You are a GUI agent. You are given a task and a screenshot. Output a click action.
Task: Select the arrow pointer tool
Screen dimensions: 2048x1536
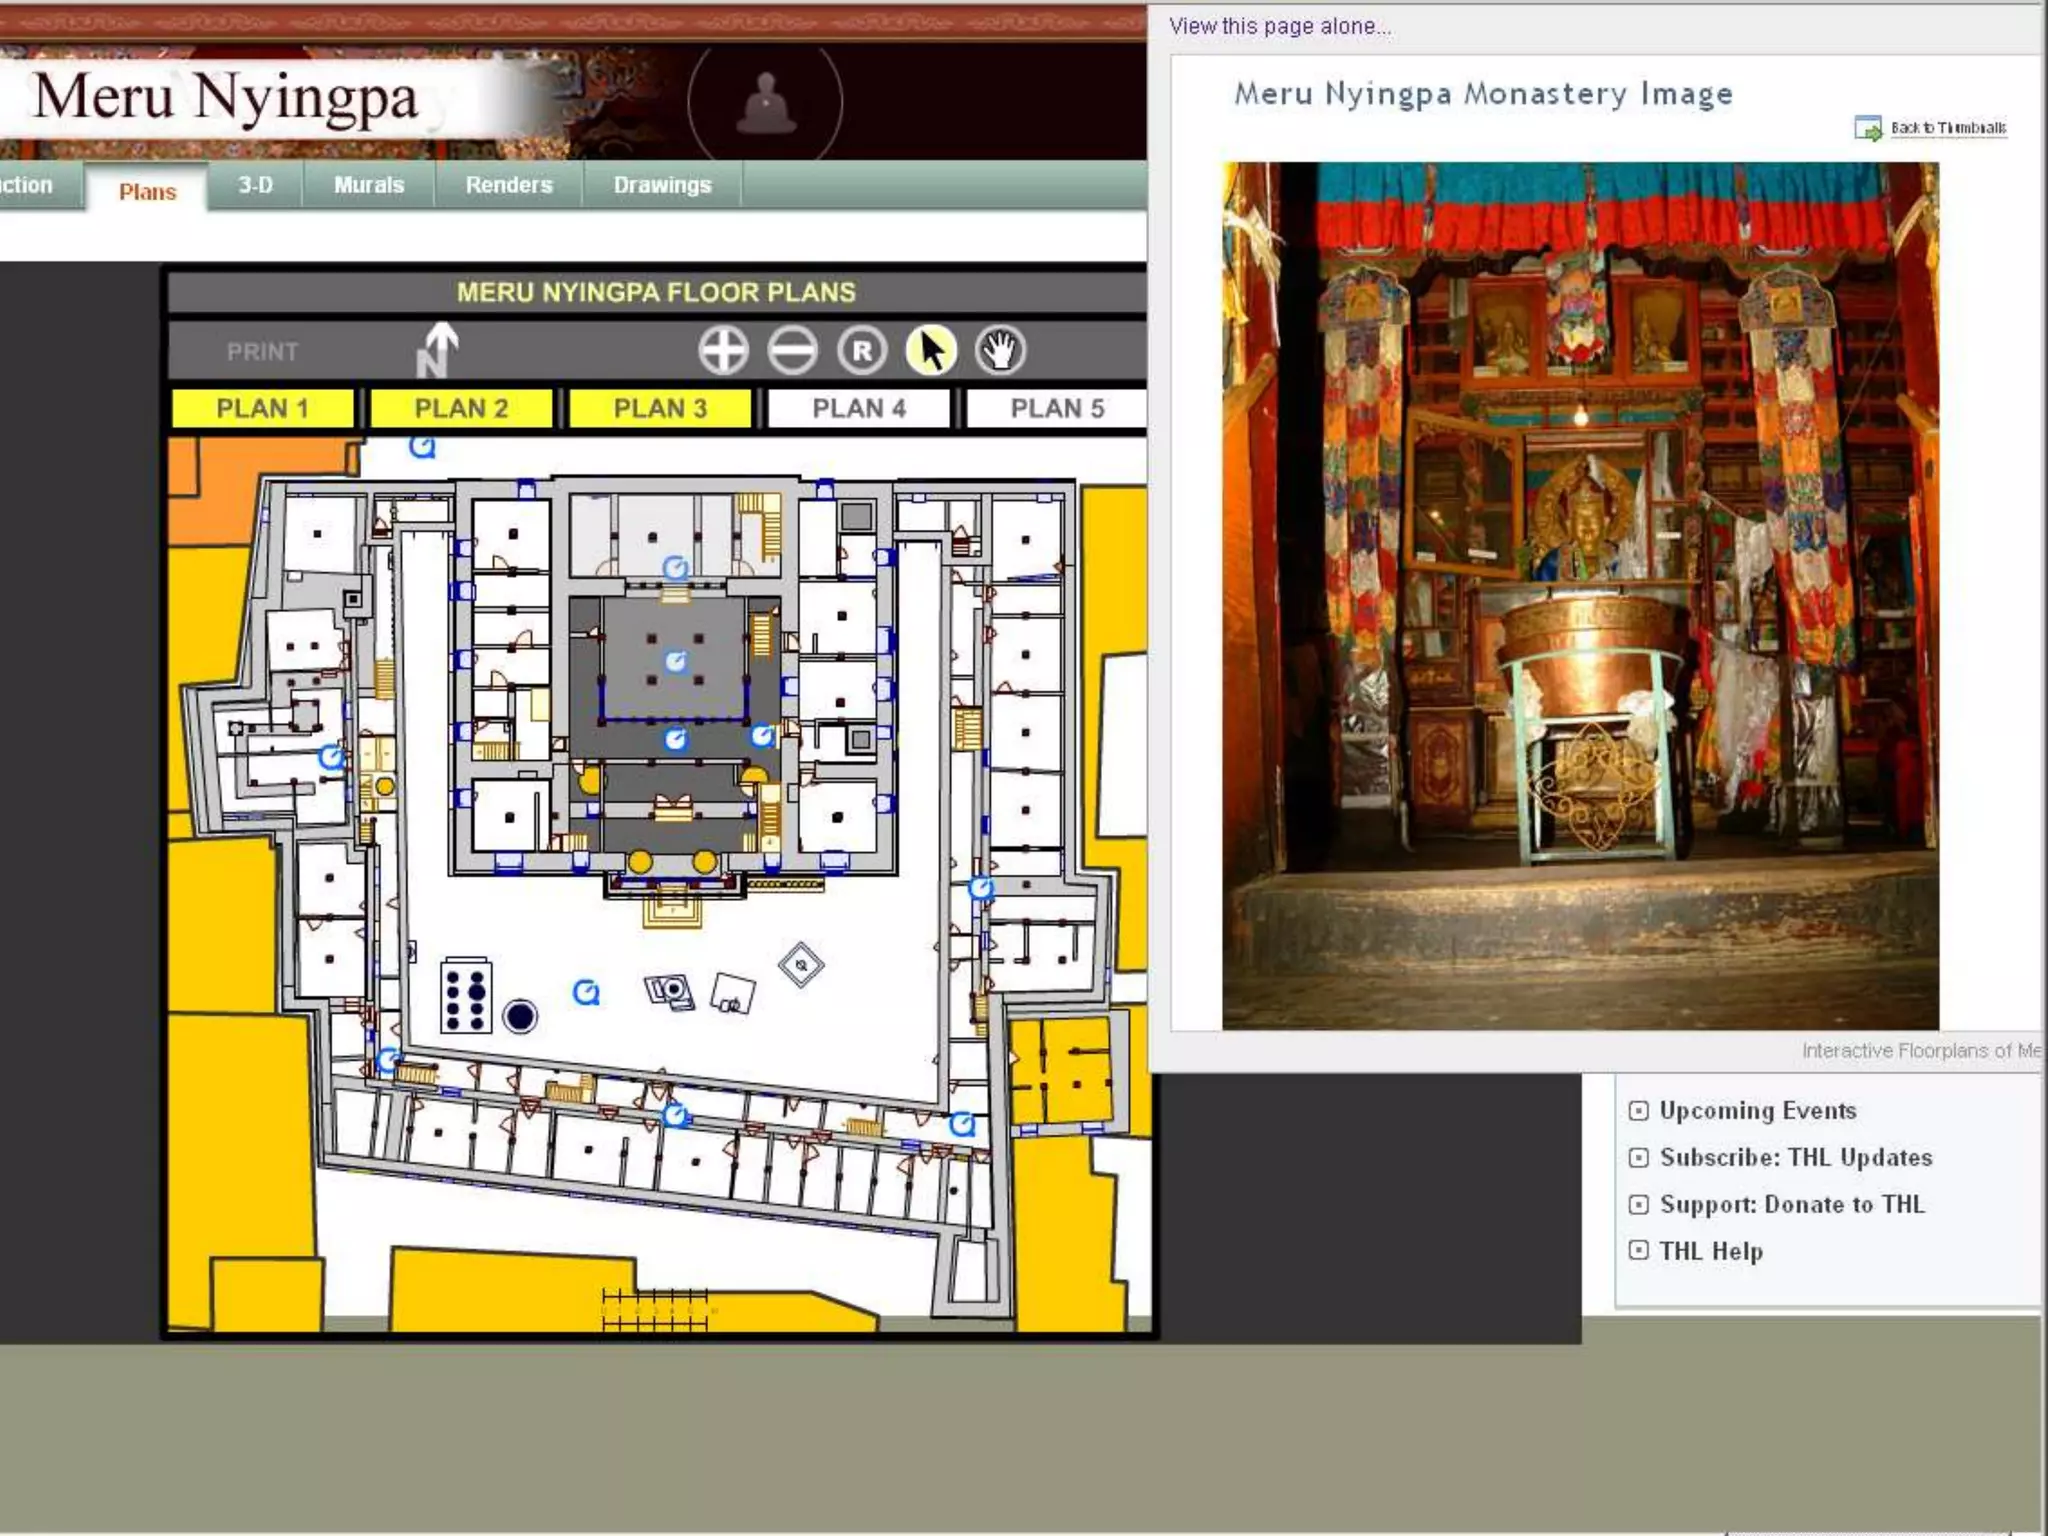pos(931,351)
